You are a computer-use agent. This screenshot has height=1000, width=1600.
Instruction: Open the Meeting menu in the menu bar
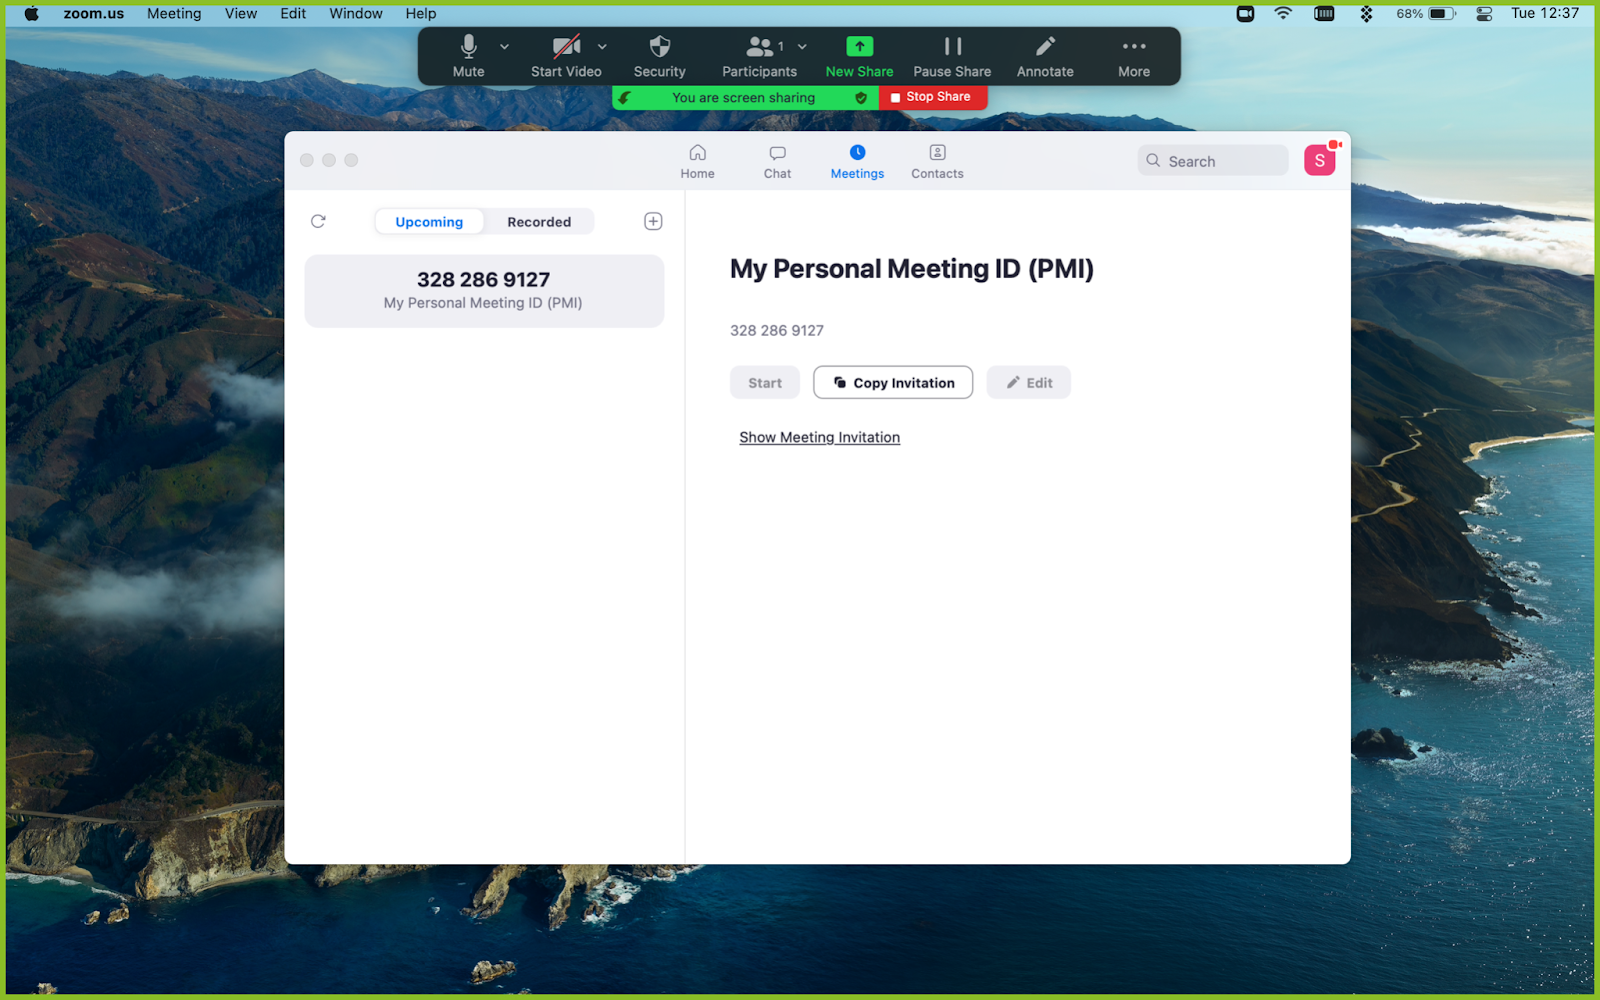click(x=174, y=13)
